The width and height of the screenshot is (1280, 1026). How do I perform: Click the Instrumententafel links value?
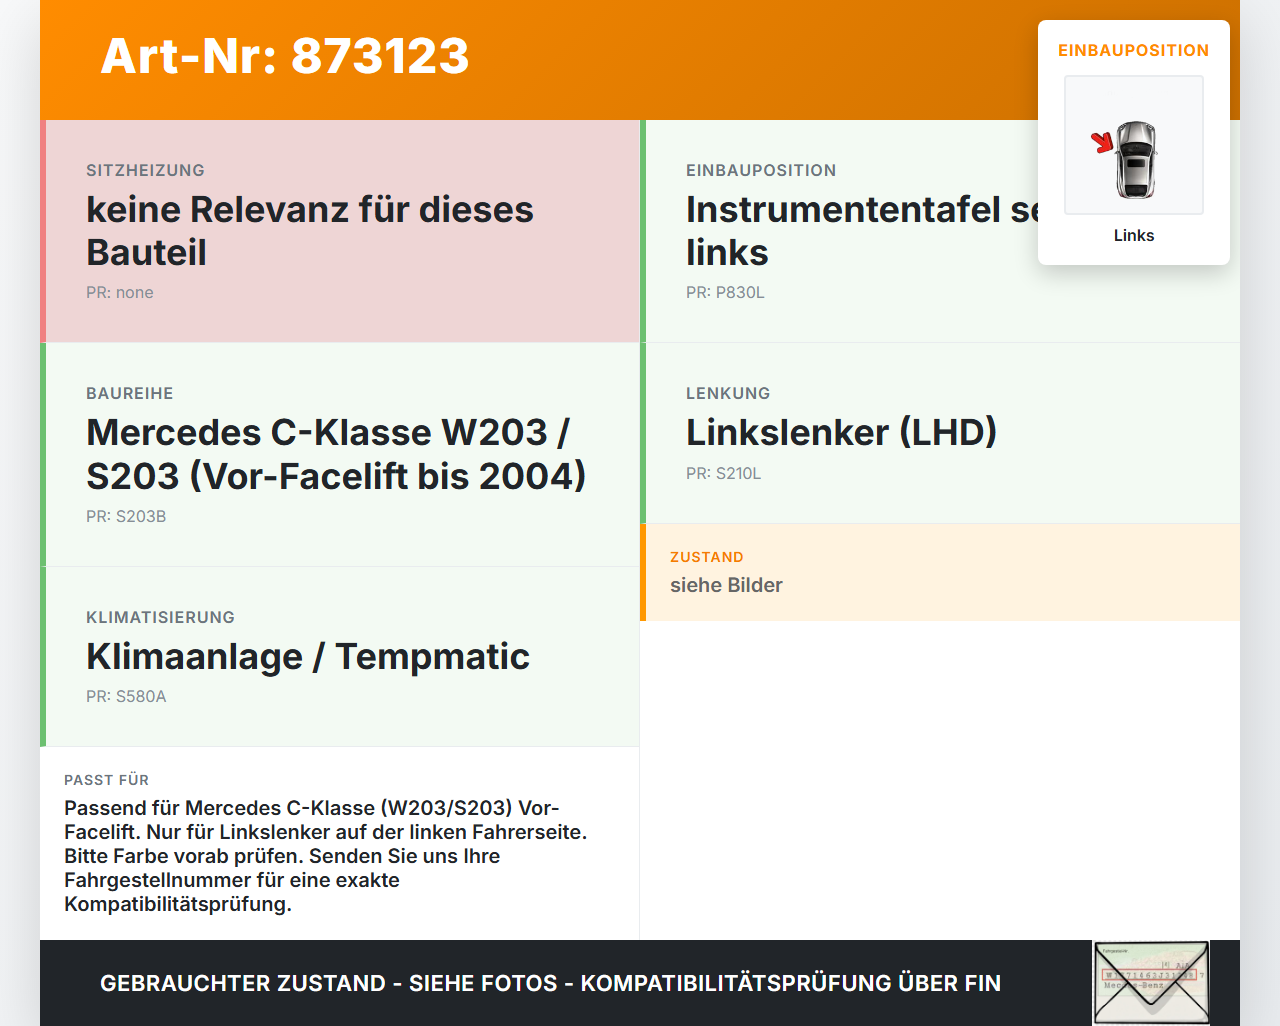tap(862, 231)
